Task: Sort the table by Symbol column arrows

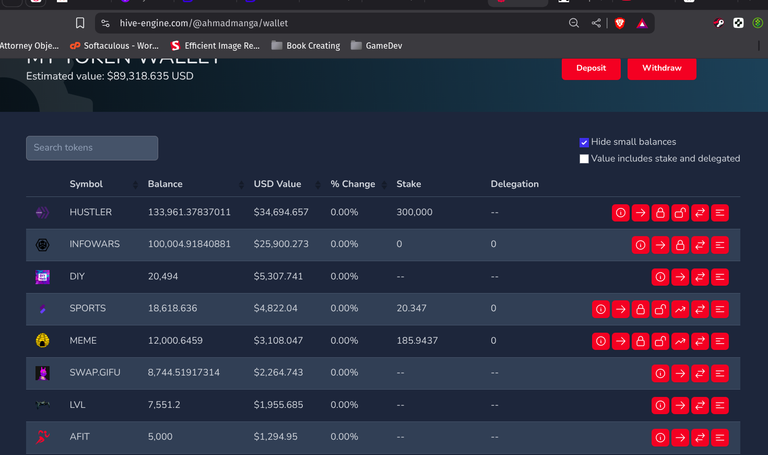Action: pyautogui.click(x=135, y=185)
